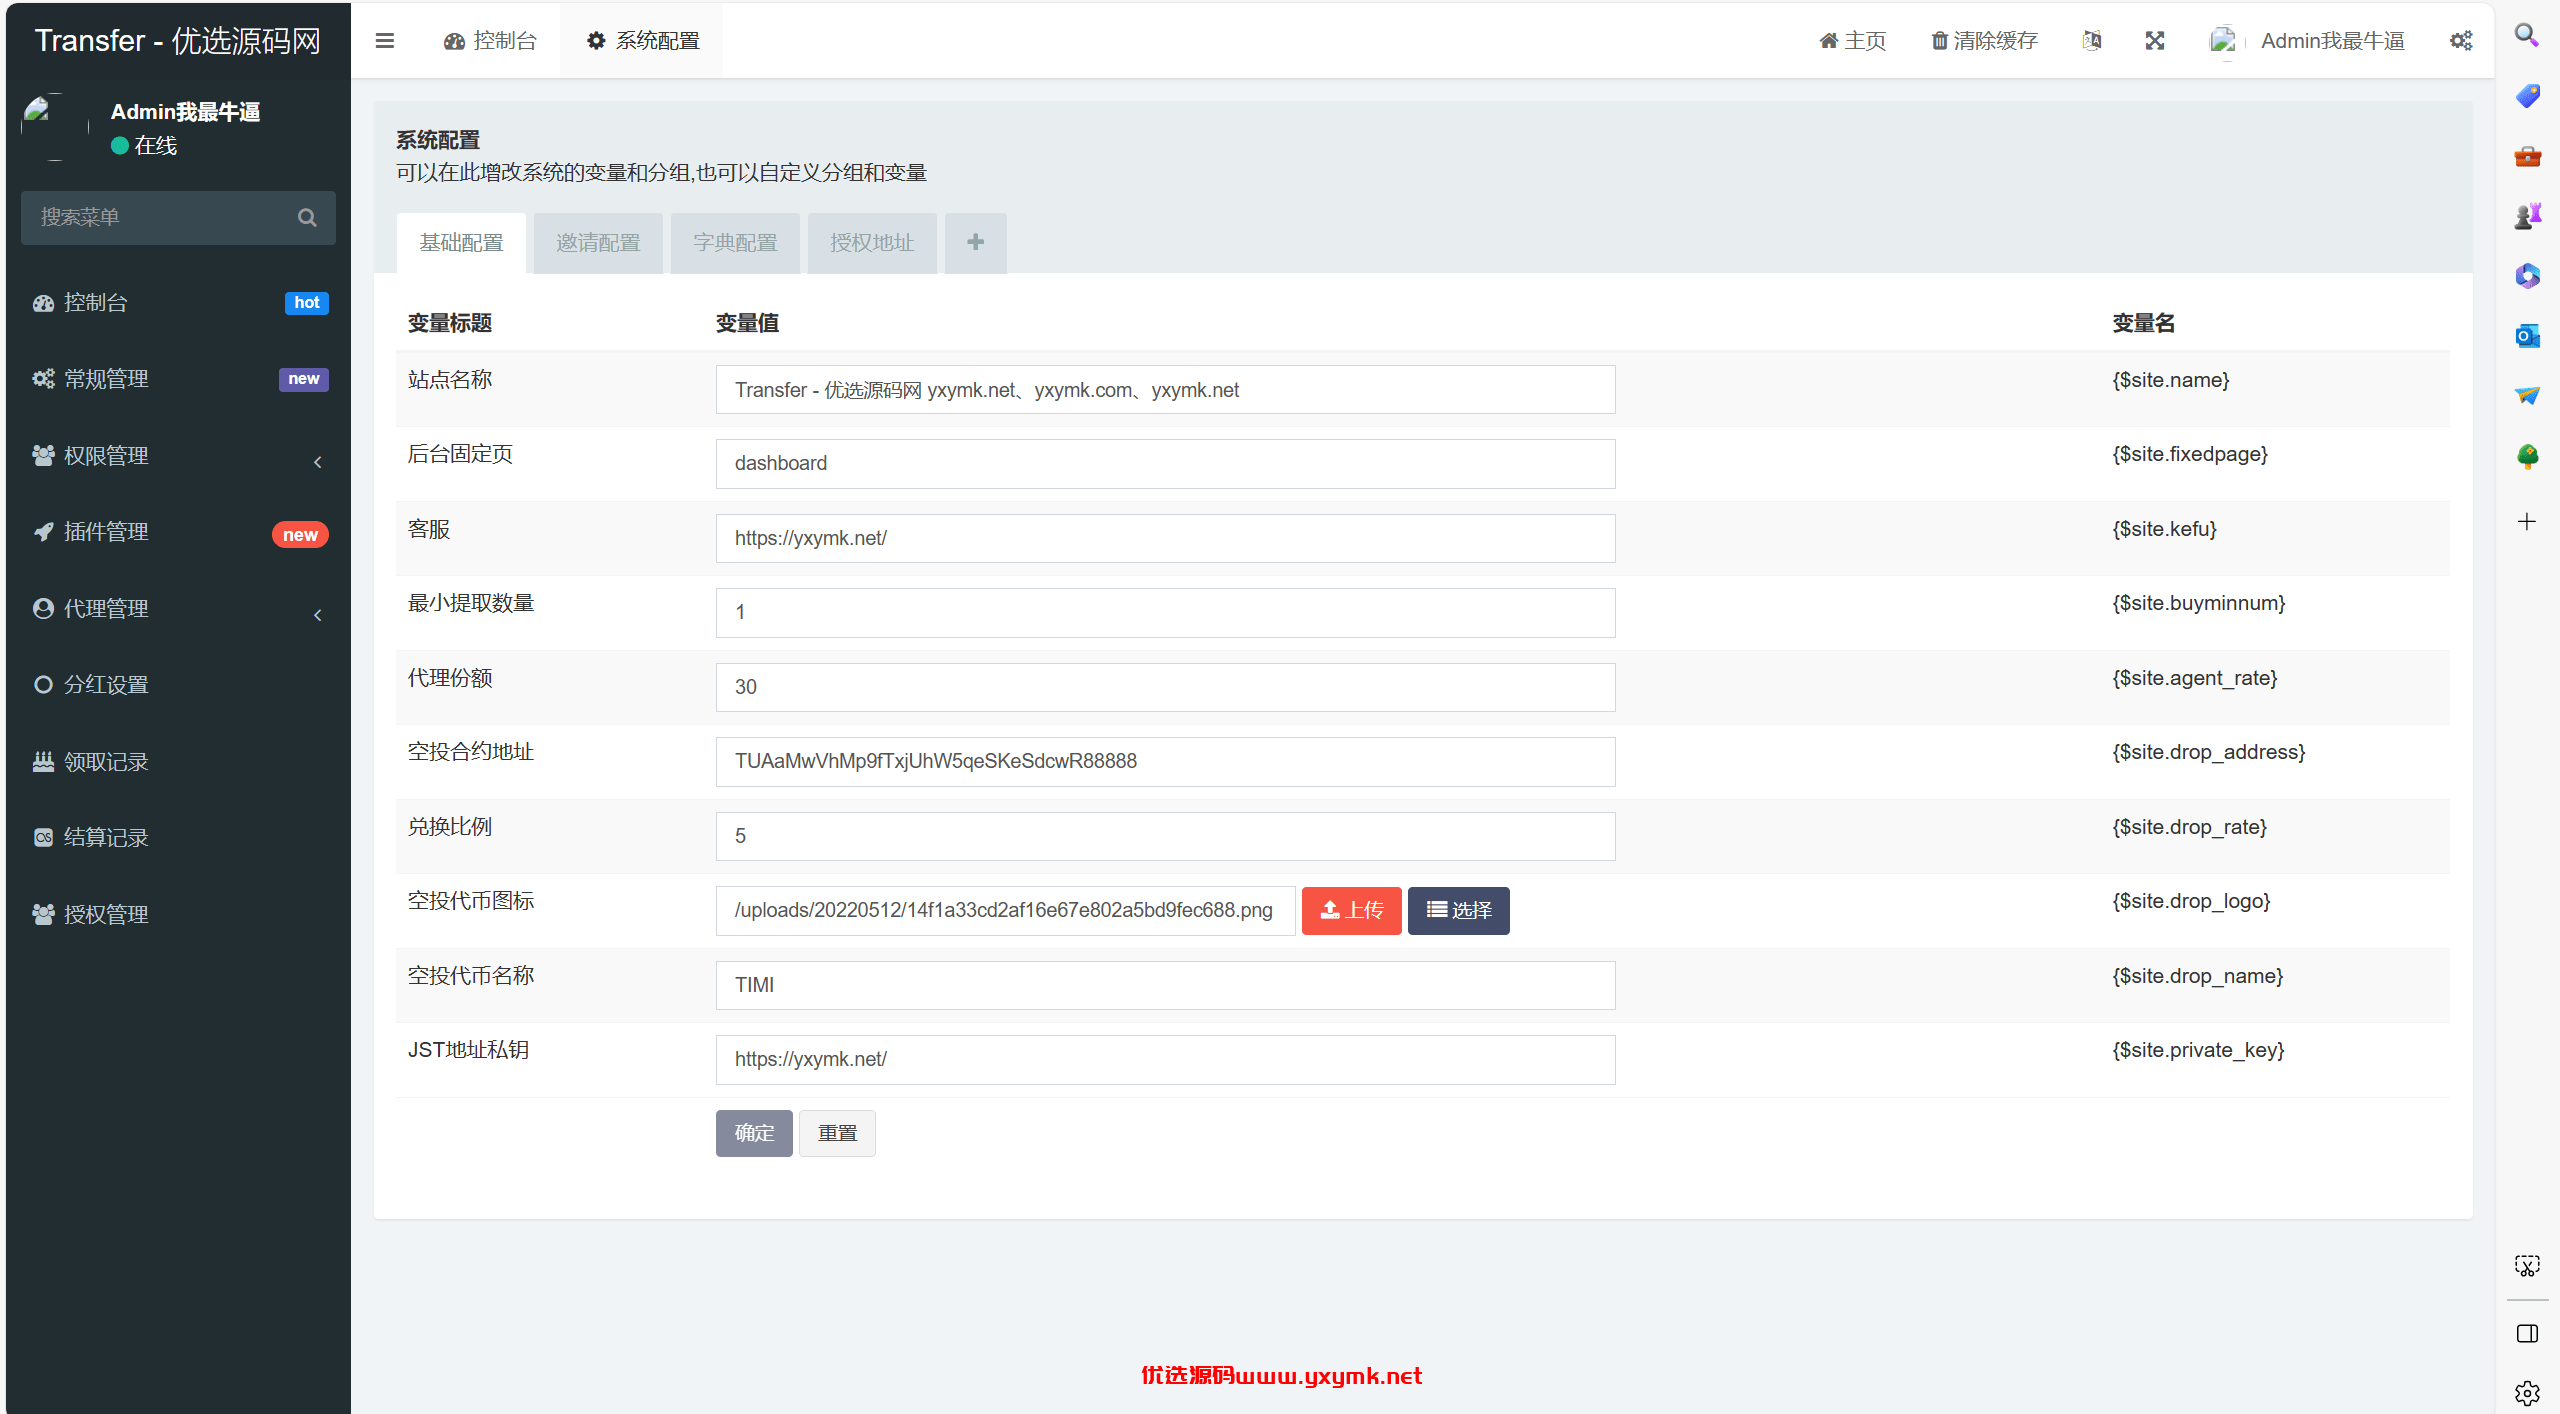This screenshot has width=2560, height=1414.
Task: Click the 空投合约地址 input field
Action: (x=1165, y=762)
